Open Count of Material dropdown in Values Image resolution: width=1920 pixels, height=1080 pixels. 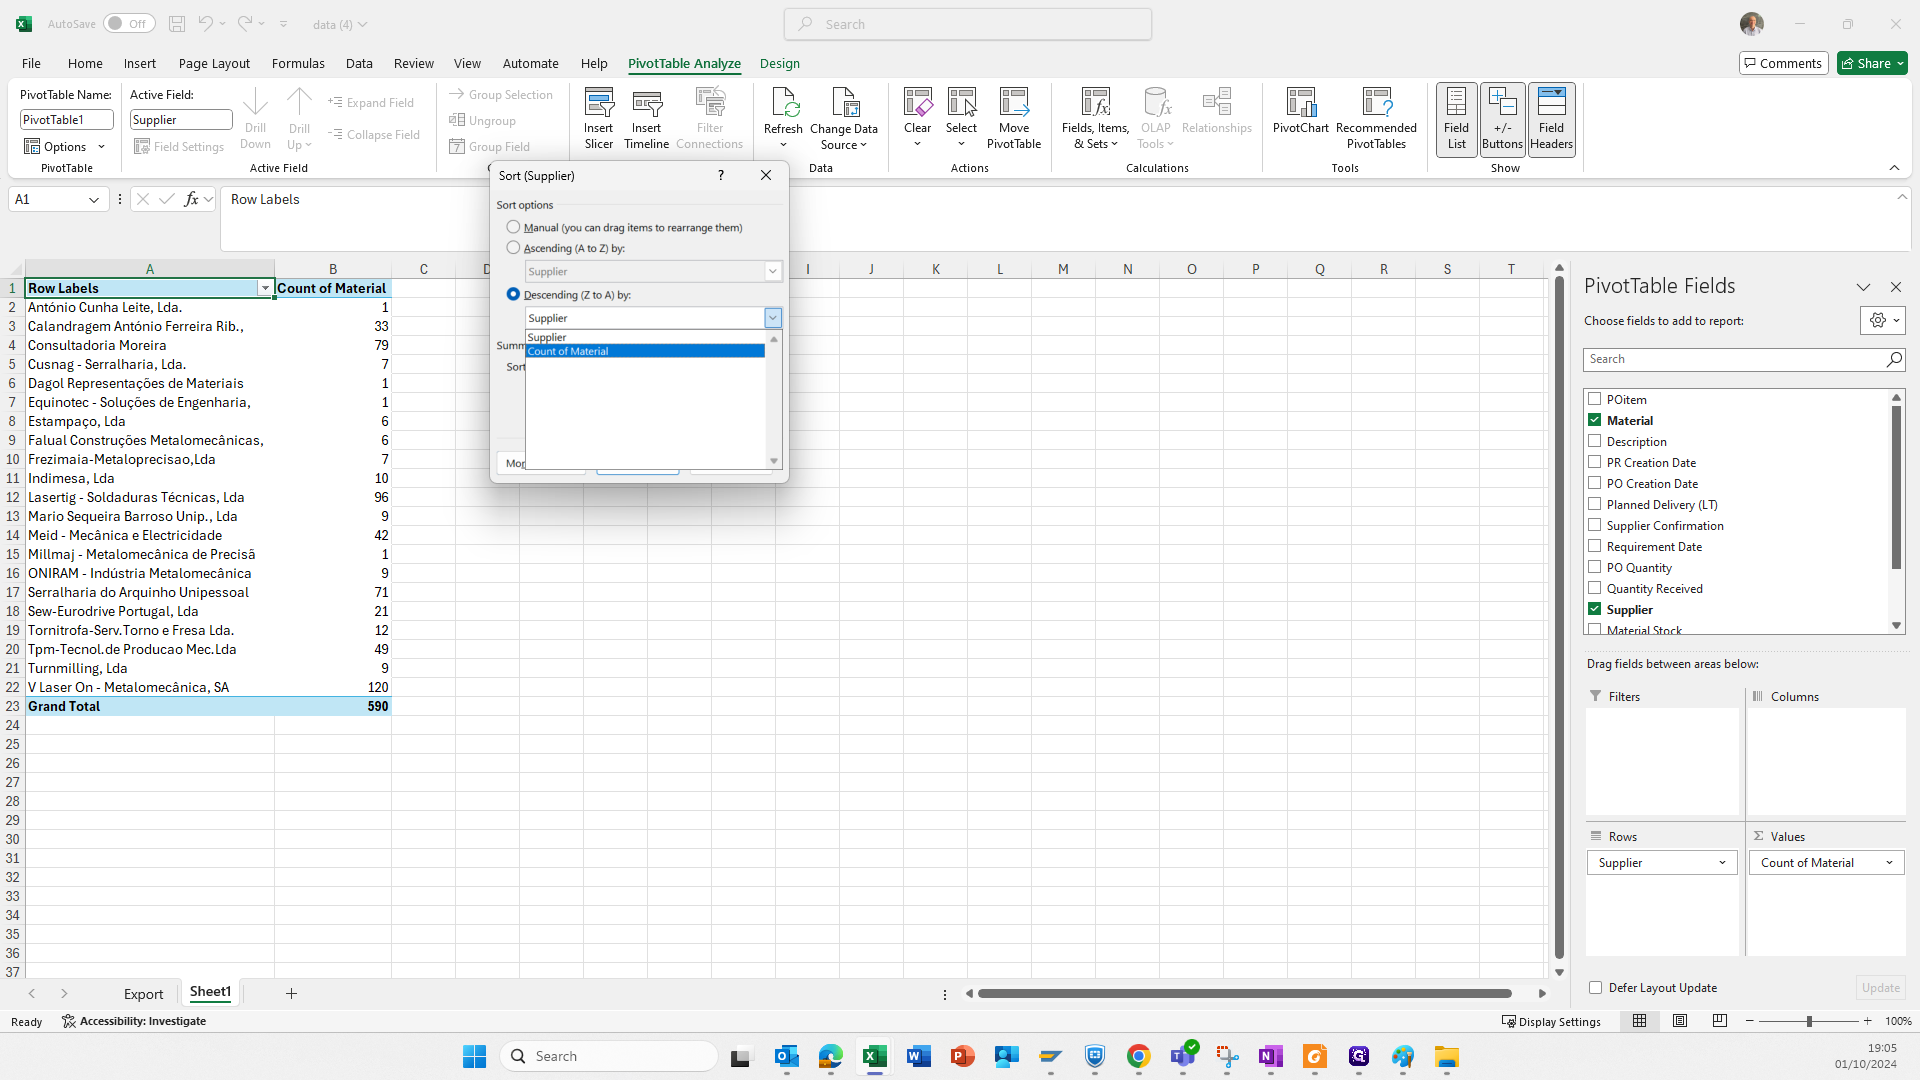(x=1889, y=862)
